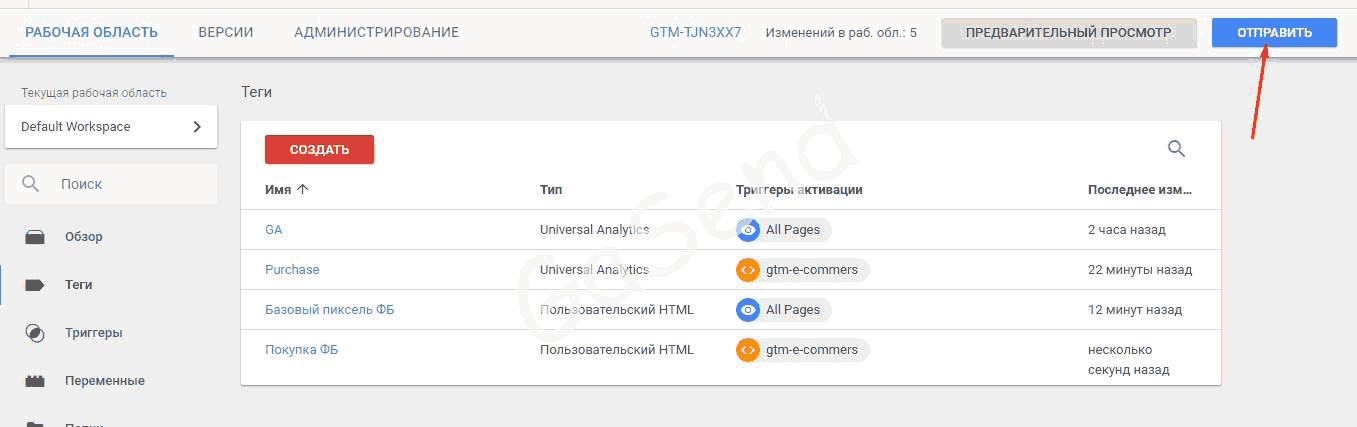The width and height of the screenshot is (1357, 427).
Task: Click the Триггеры circle icon in the sidebar
Action: click(35, 333)
